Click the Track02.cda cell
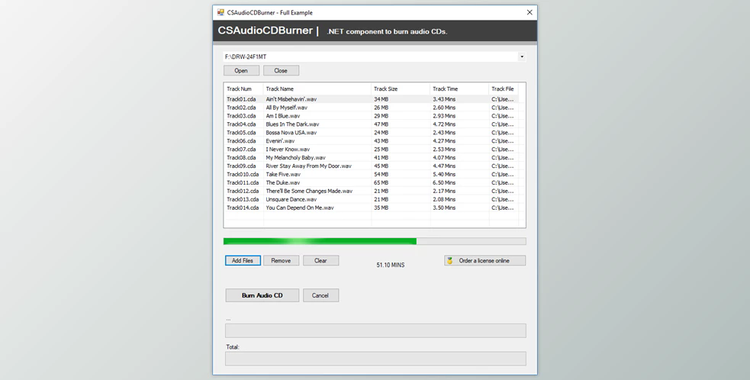The height and width of the screenshot is (380, 750). coord(242,108)
